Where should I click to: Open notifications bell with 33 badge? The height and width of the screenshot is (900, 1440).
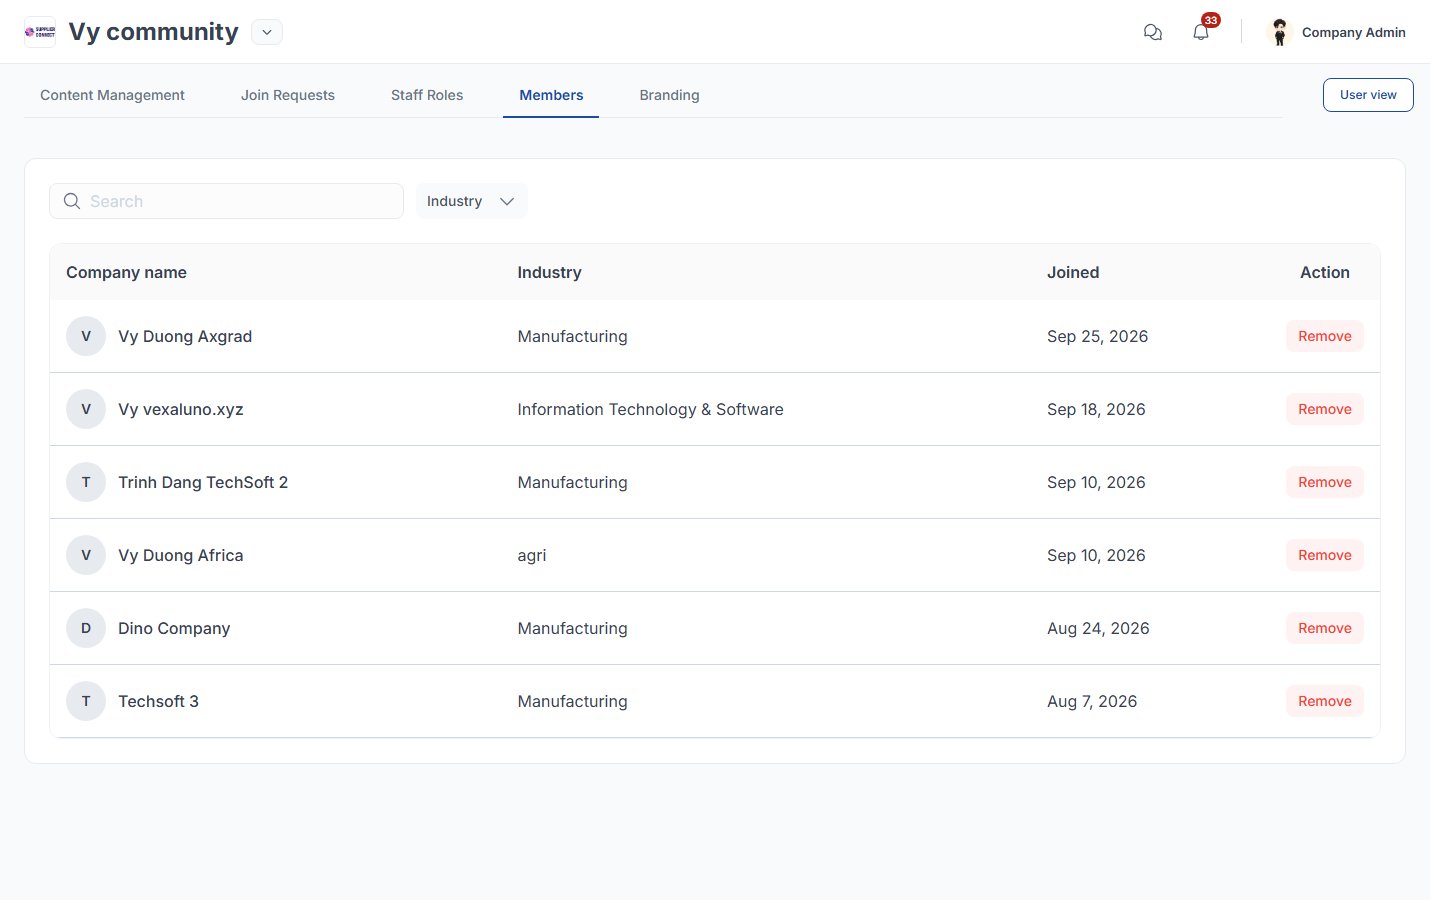(x=1201, y=32)
